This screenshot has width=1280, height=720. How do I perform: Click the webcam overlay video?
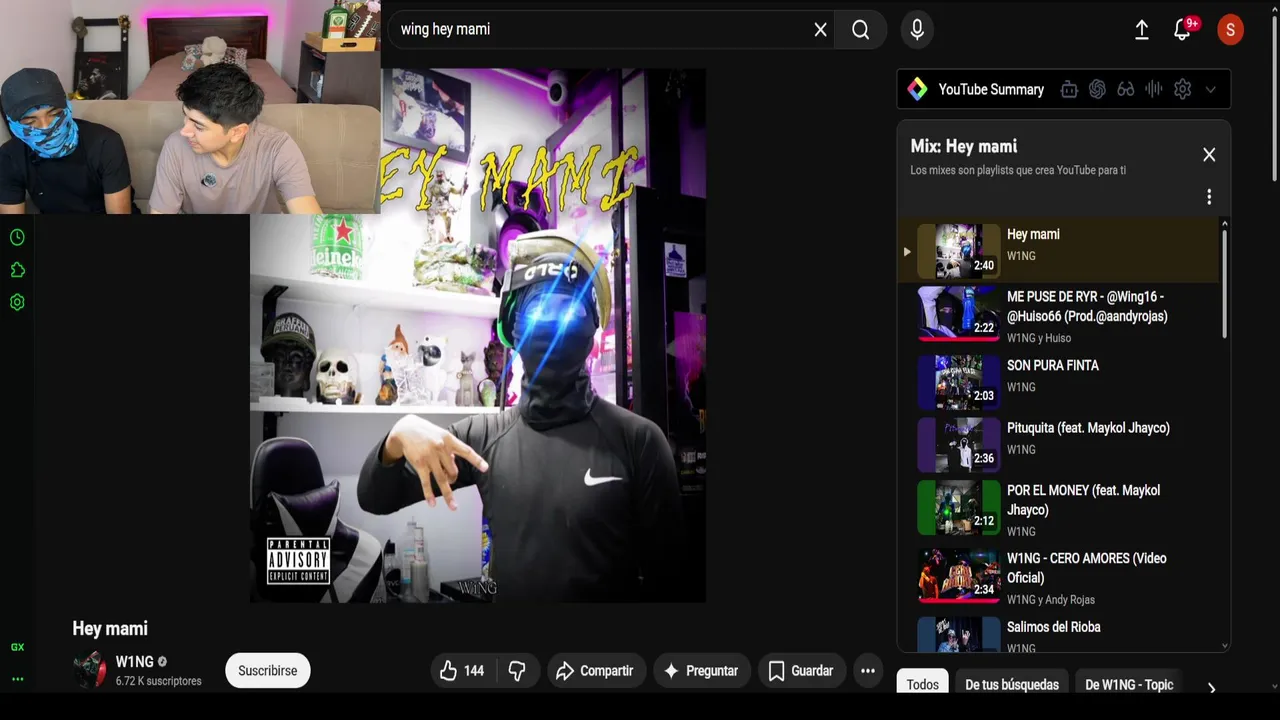click(x=190, y=107)
